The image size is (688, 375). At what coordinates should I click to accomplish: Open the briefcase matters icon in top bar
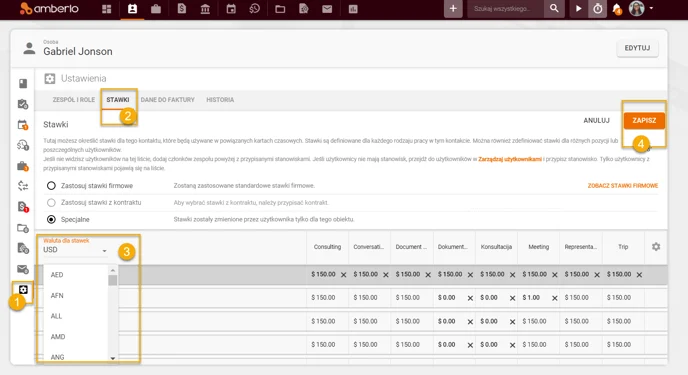156,9
